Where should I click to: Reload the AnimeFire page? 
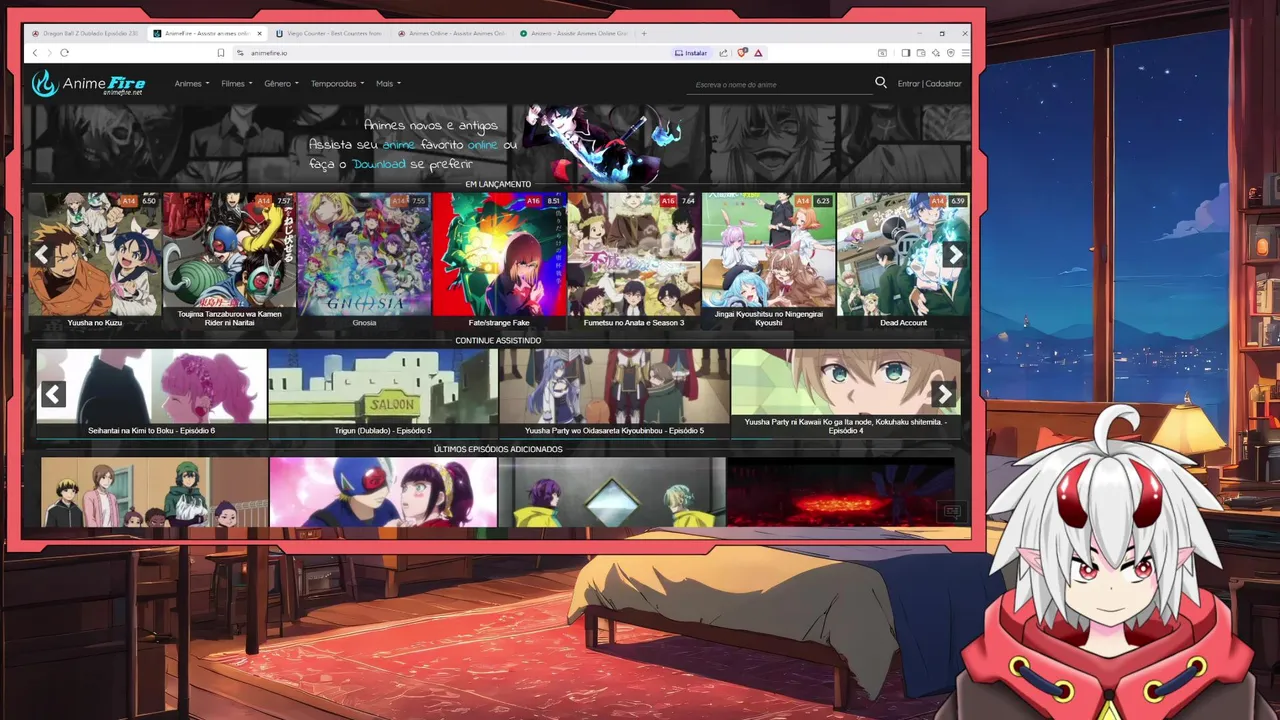[64, 52]
